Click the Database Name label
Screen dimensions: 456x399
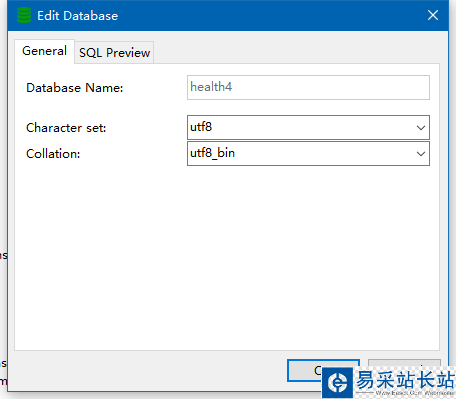pyautogui.click(x=75, y=88)
